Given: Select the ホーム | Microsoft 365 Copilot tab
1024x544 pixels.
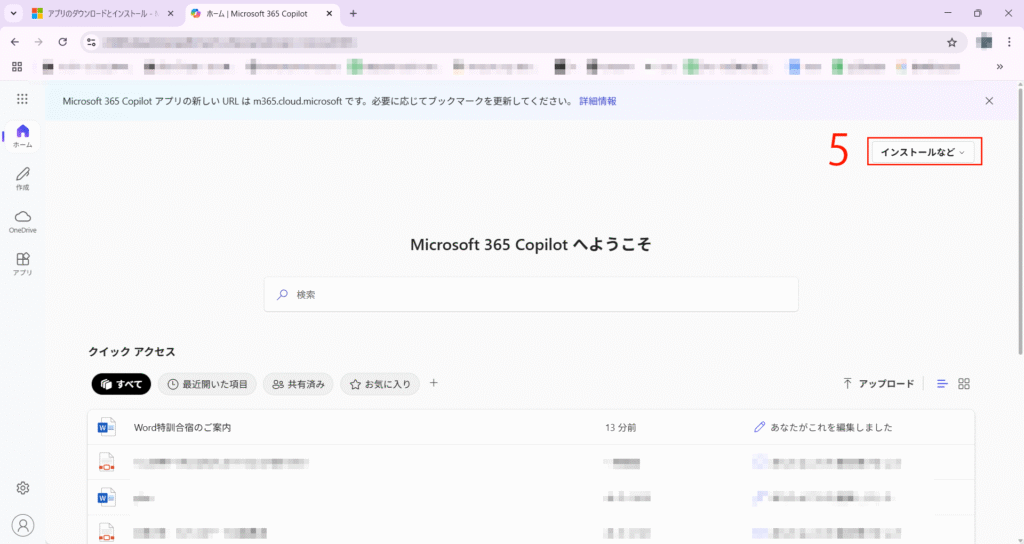Looking at the screenshot, I should click(261, 13).
